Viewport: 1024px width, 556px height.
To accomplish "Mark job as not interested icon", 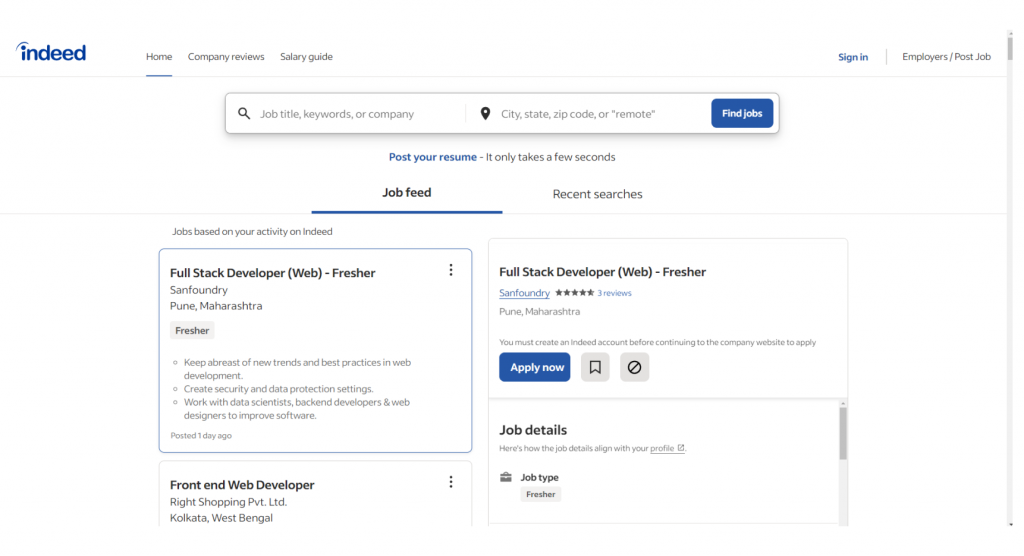I will coord(634,367).
